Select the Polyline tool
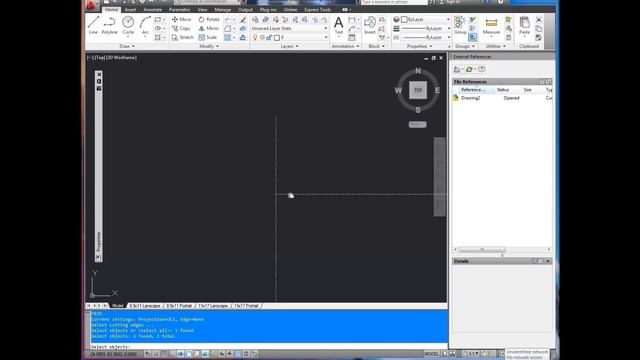 click(109, 25)
